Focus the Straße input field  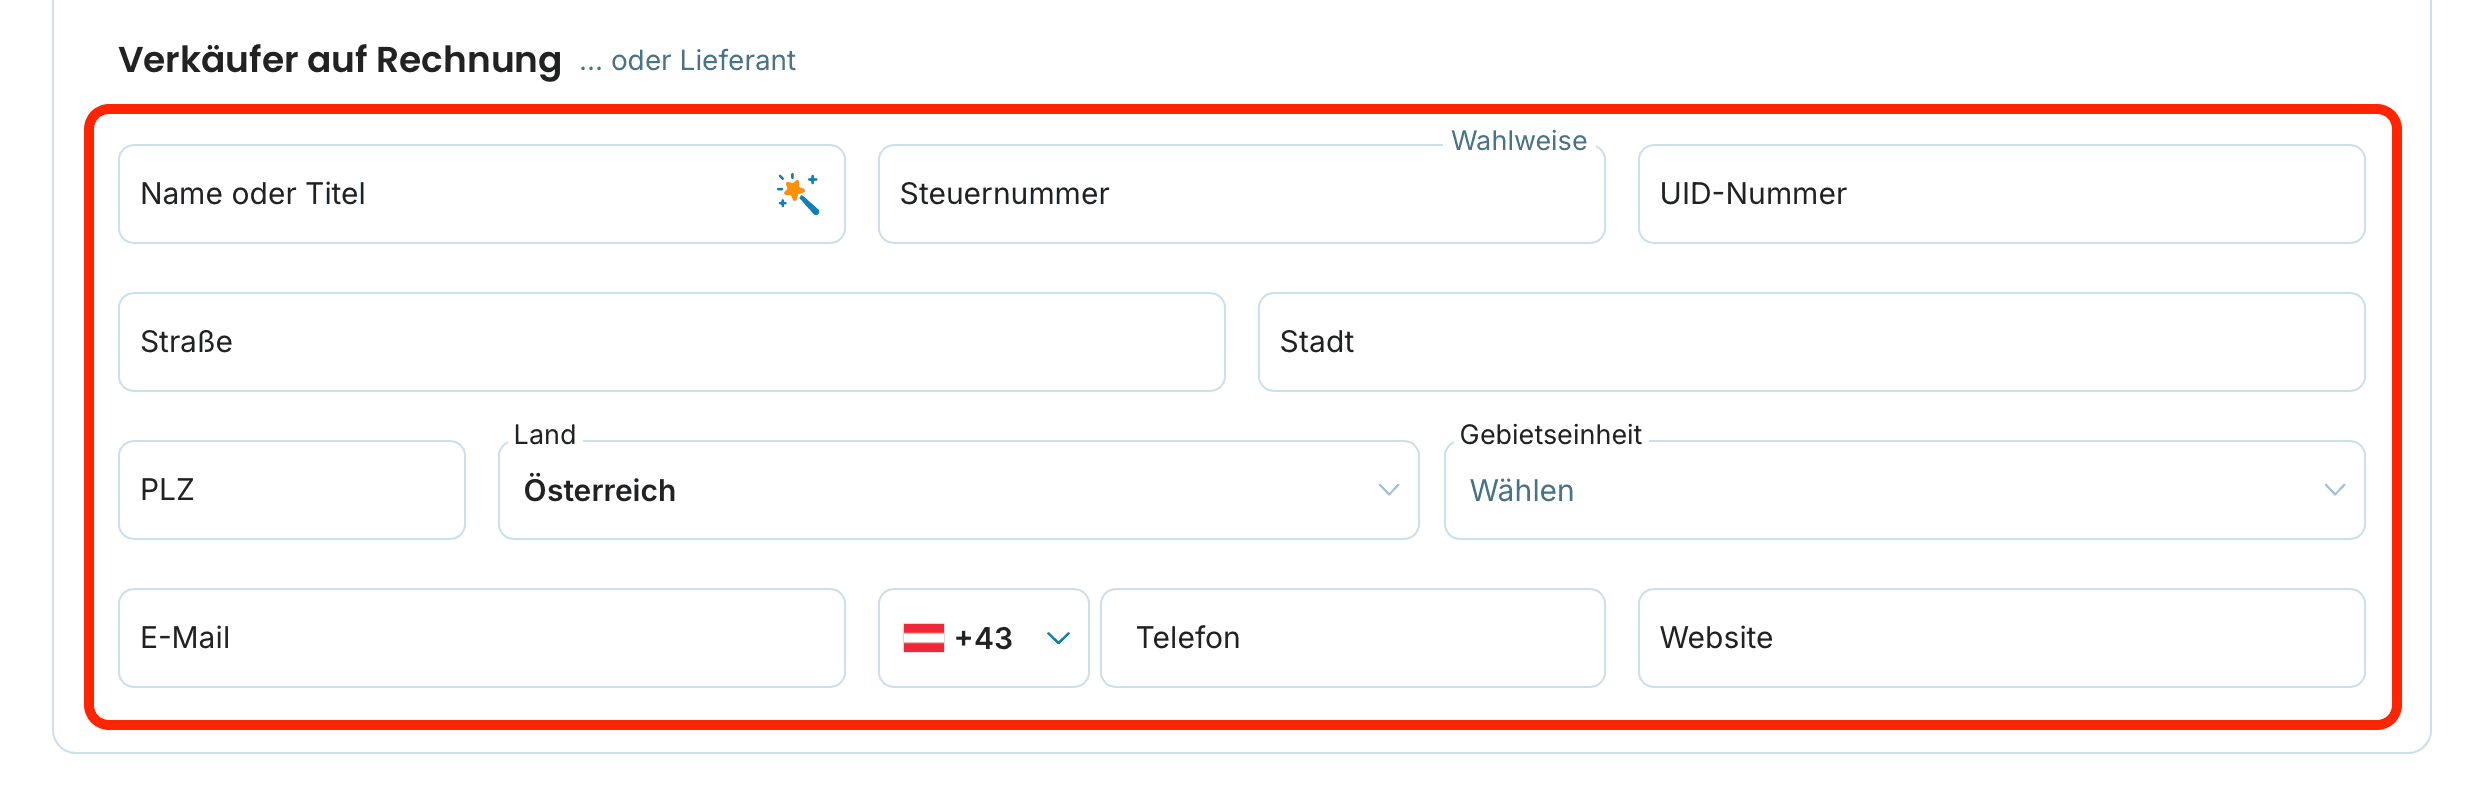672,342
